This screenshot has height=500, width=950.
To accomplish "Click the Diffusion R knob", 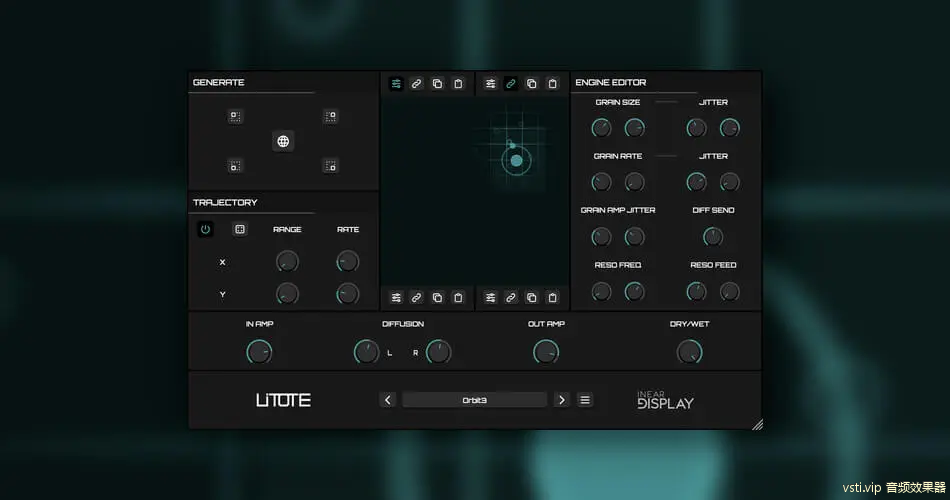I will pyautogui.click(x=438, y=352).
